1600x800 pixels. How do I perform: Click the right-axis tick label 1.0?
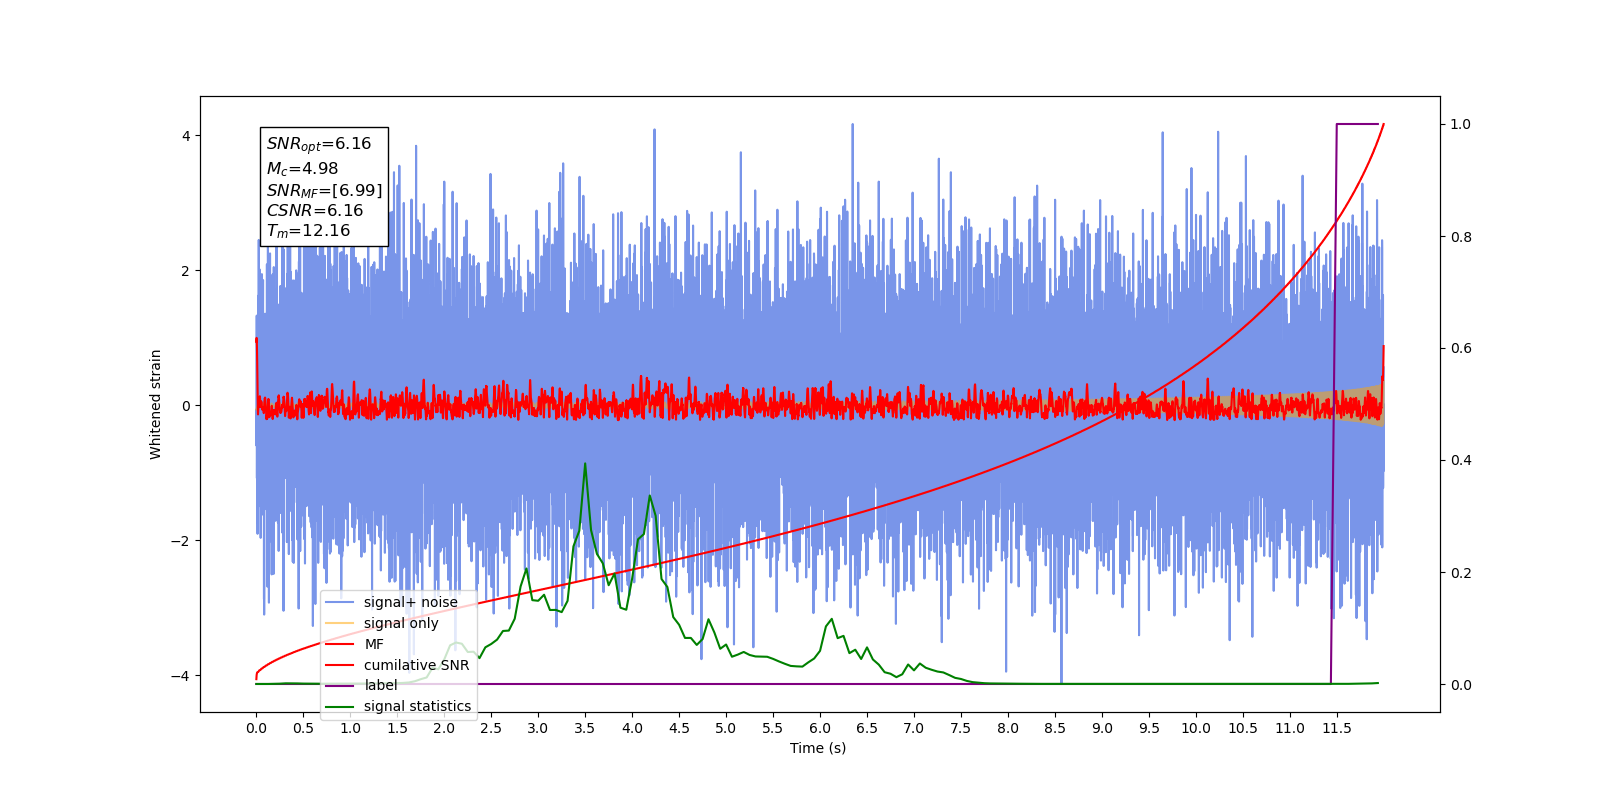1461,125
